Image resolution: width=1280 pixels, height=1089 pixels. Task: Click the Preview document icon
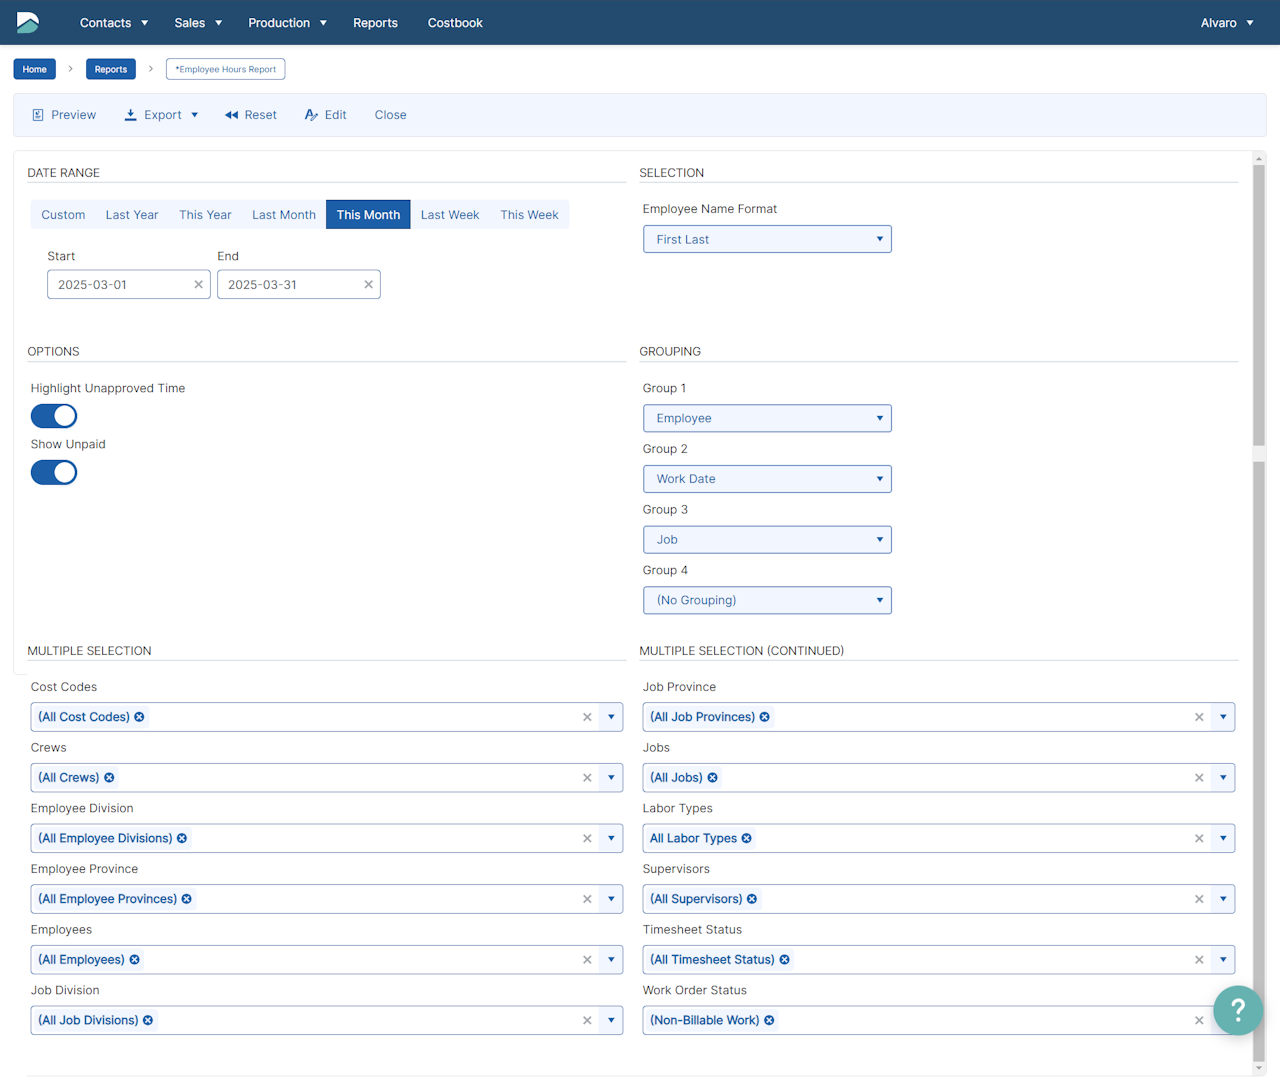pyautogui.click(x=38, y=115)
